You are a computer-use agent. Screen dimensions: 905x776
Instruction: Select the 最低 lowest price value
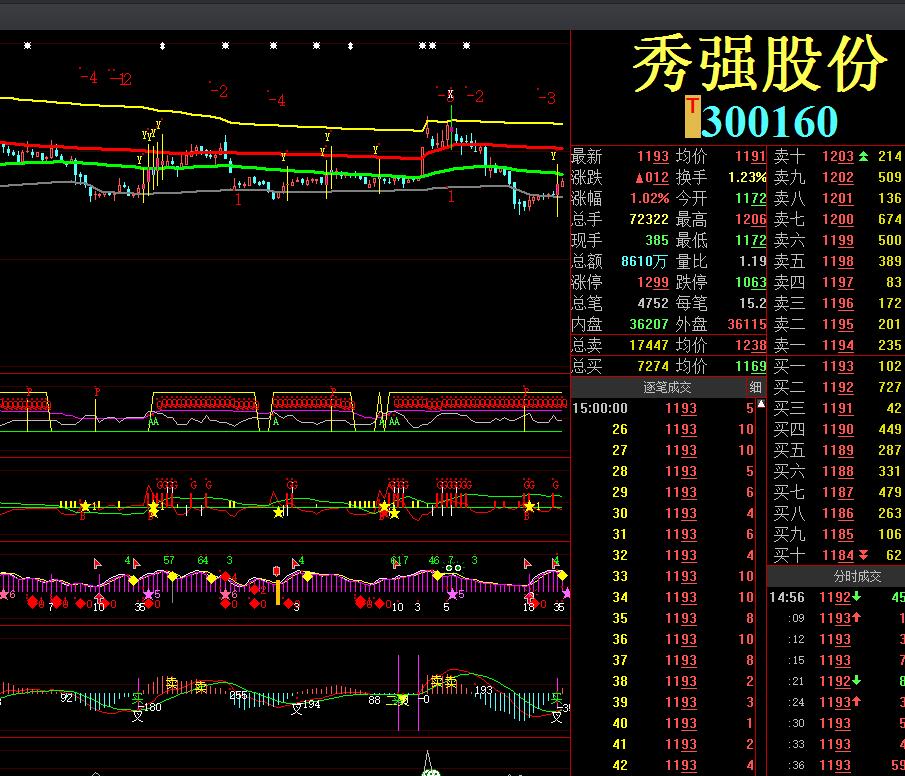[750, 240]
